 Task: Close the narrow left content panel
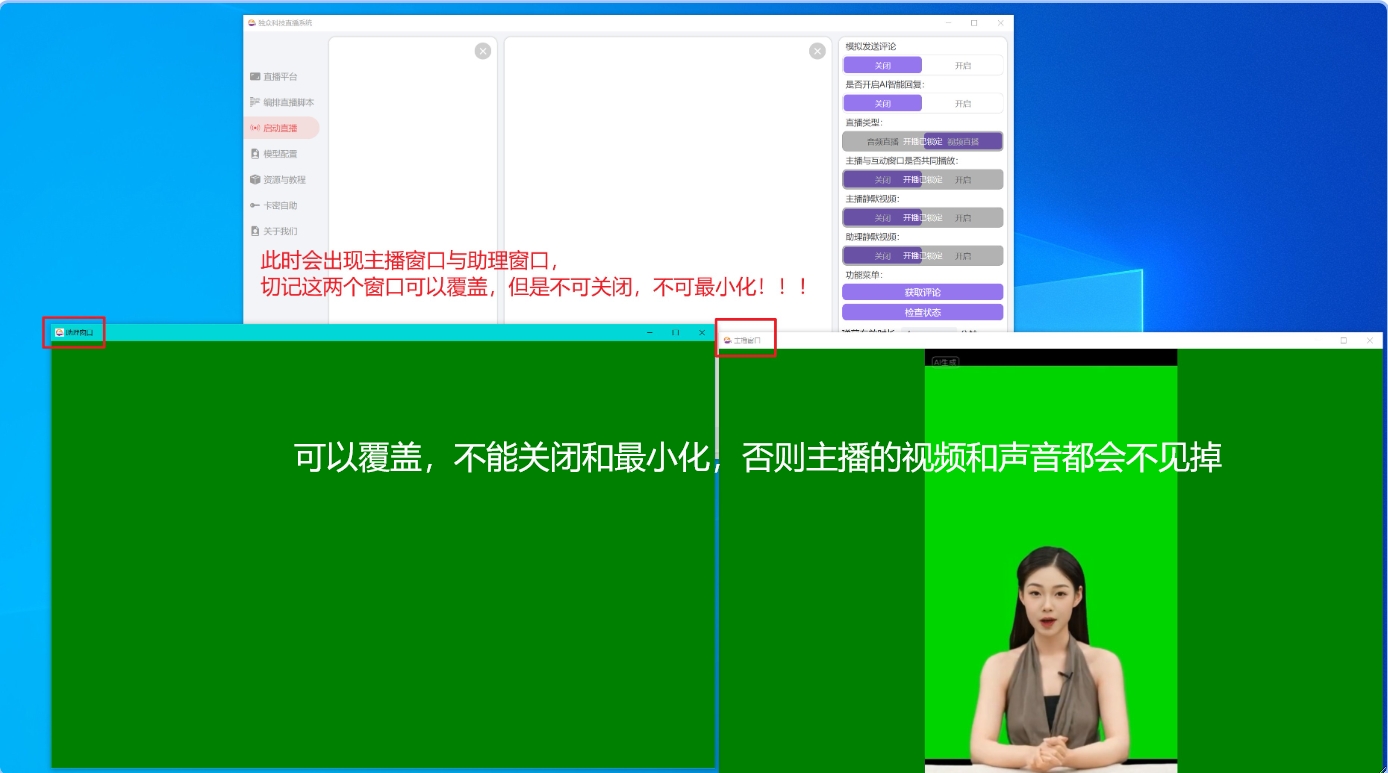(x=483, y=51)
